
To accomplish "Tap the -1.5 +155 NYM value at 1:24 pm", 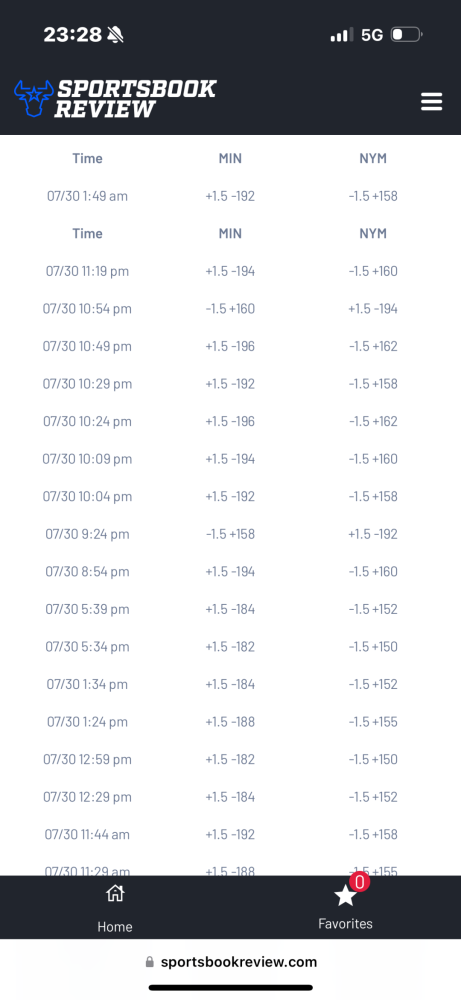I will pos(373,722).
